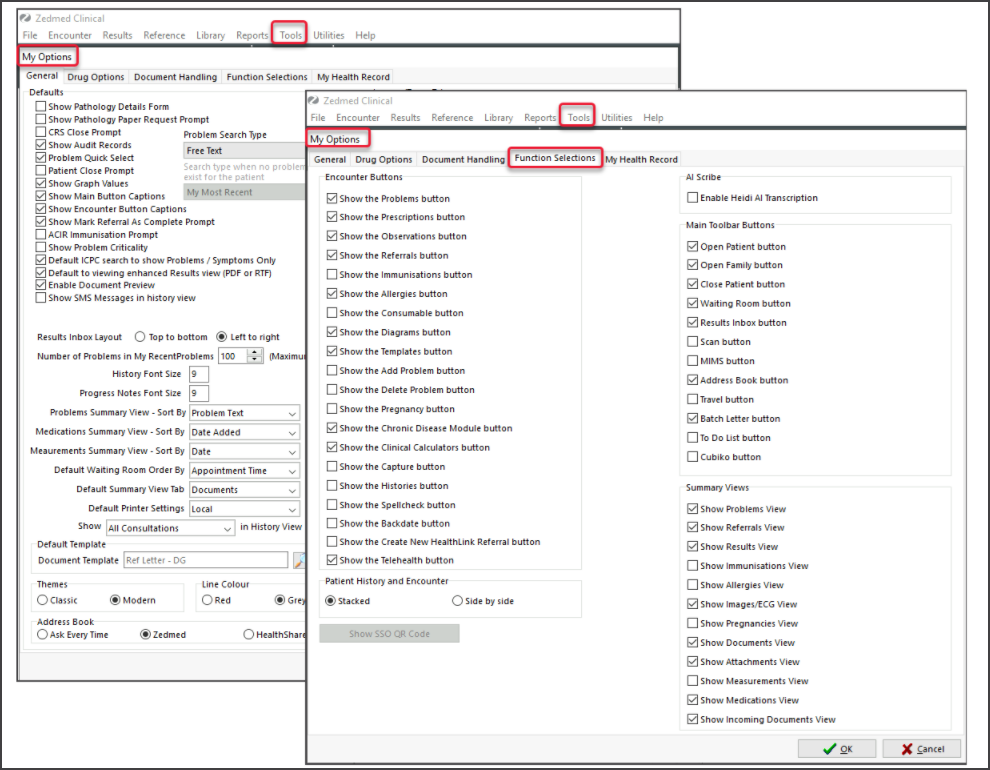Open Encounter menu in the front window
990x770 pixels.
[358, 117]
